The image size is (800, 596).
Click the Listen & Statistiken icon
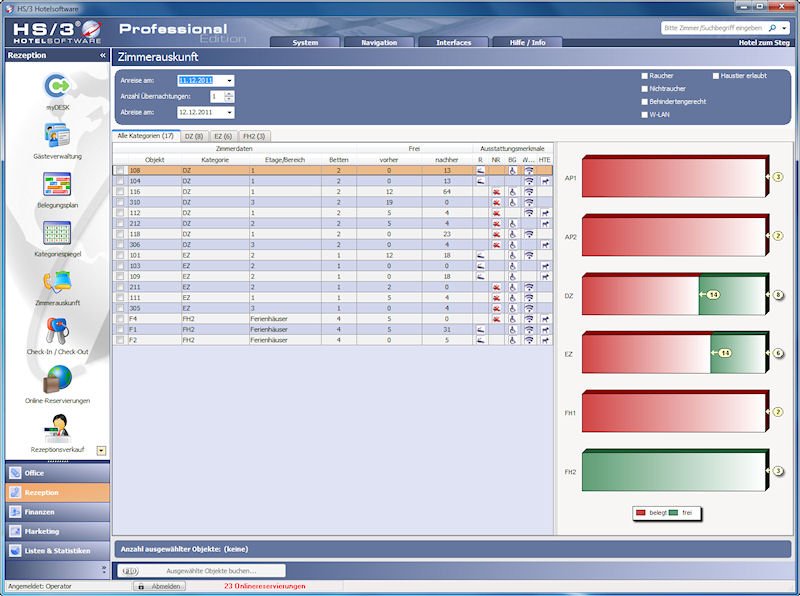tap(15, 551)
